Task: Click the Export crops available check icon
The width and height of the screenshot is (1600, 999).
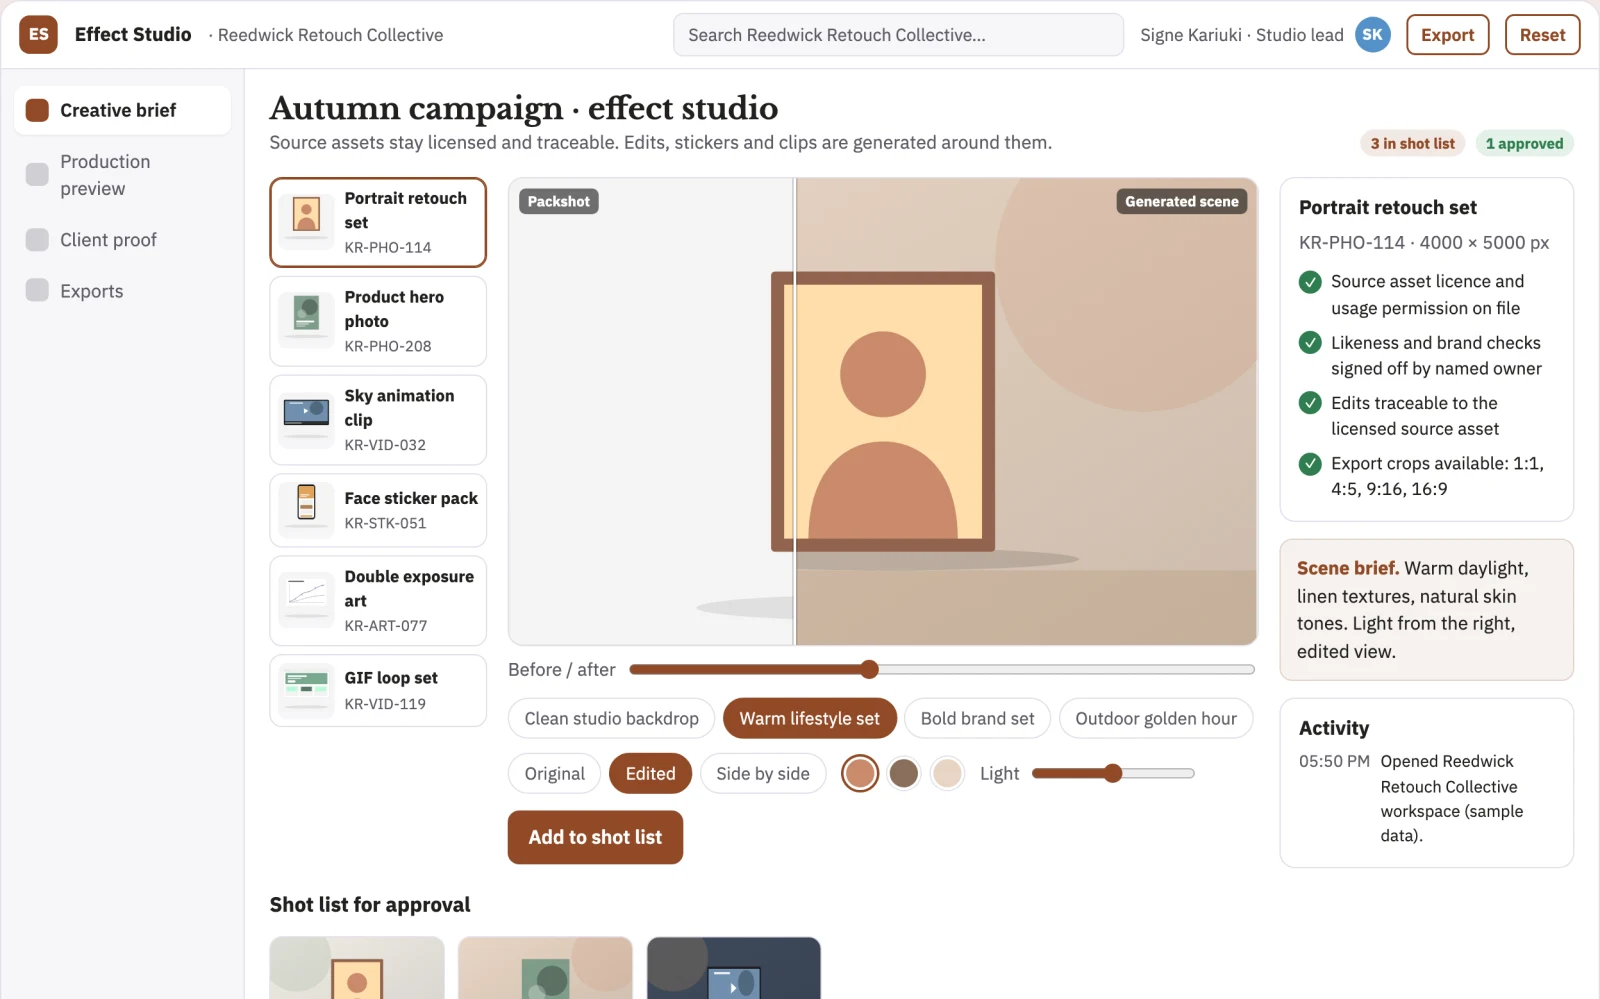Action: (x=1310, y=464)
